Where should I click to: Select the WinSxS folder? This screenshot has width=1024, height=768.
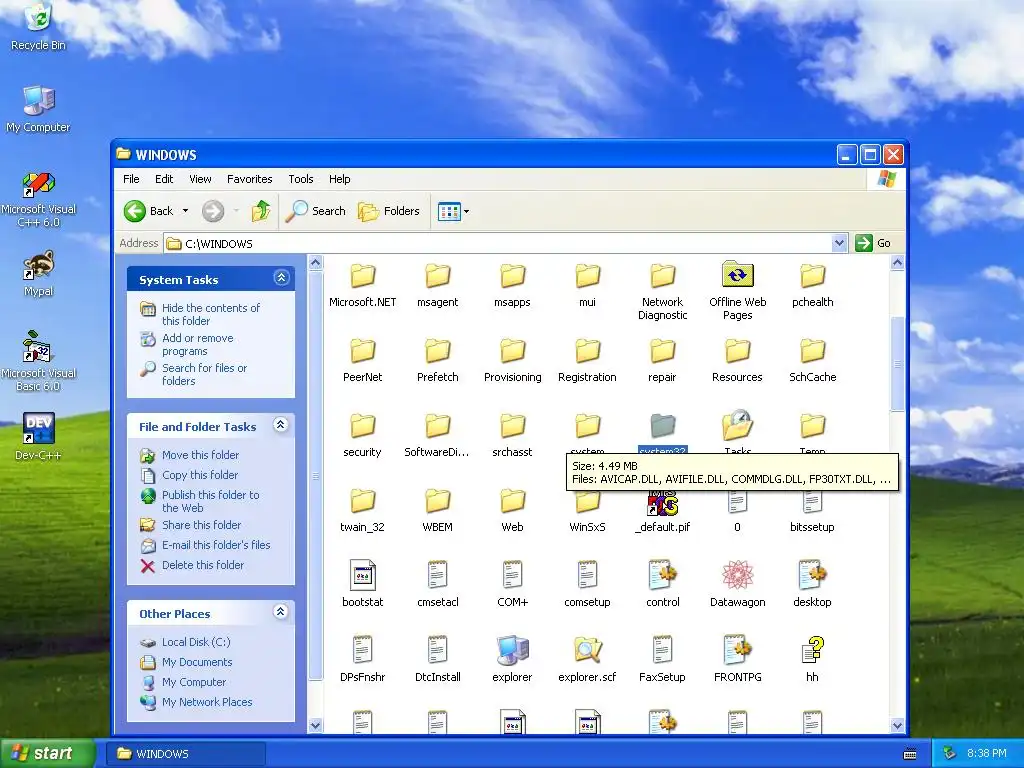pyautogui.click(x=587, y=513)
